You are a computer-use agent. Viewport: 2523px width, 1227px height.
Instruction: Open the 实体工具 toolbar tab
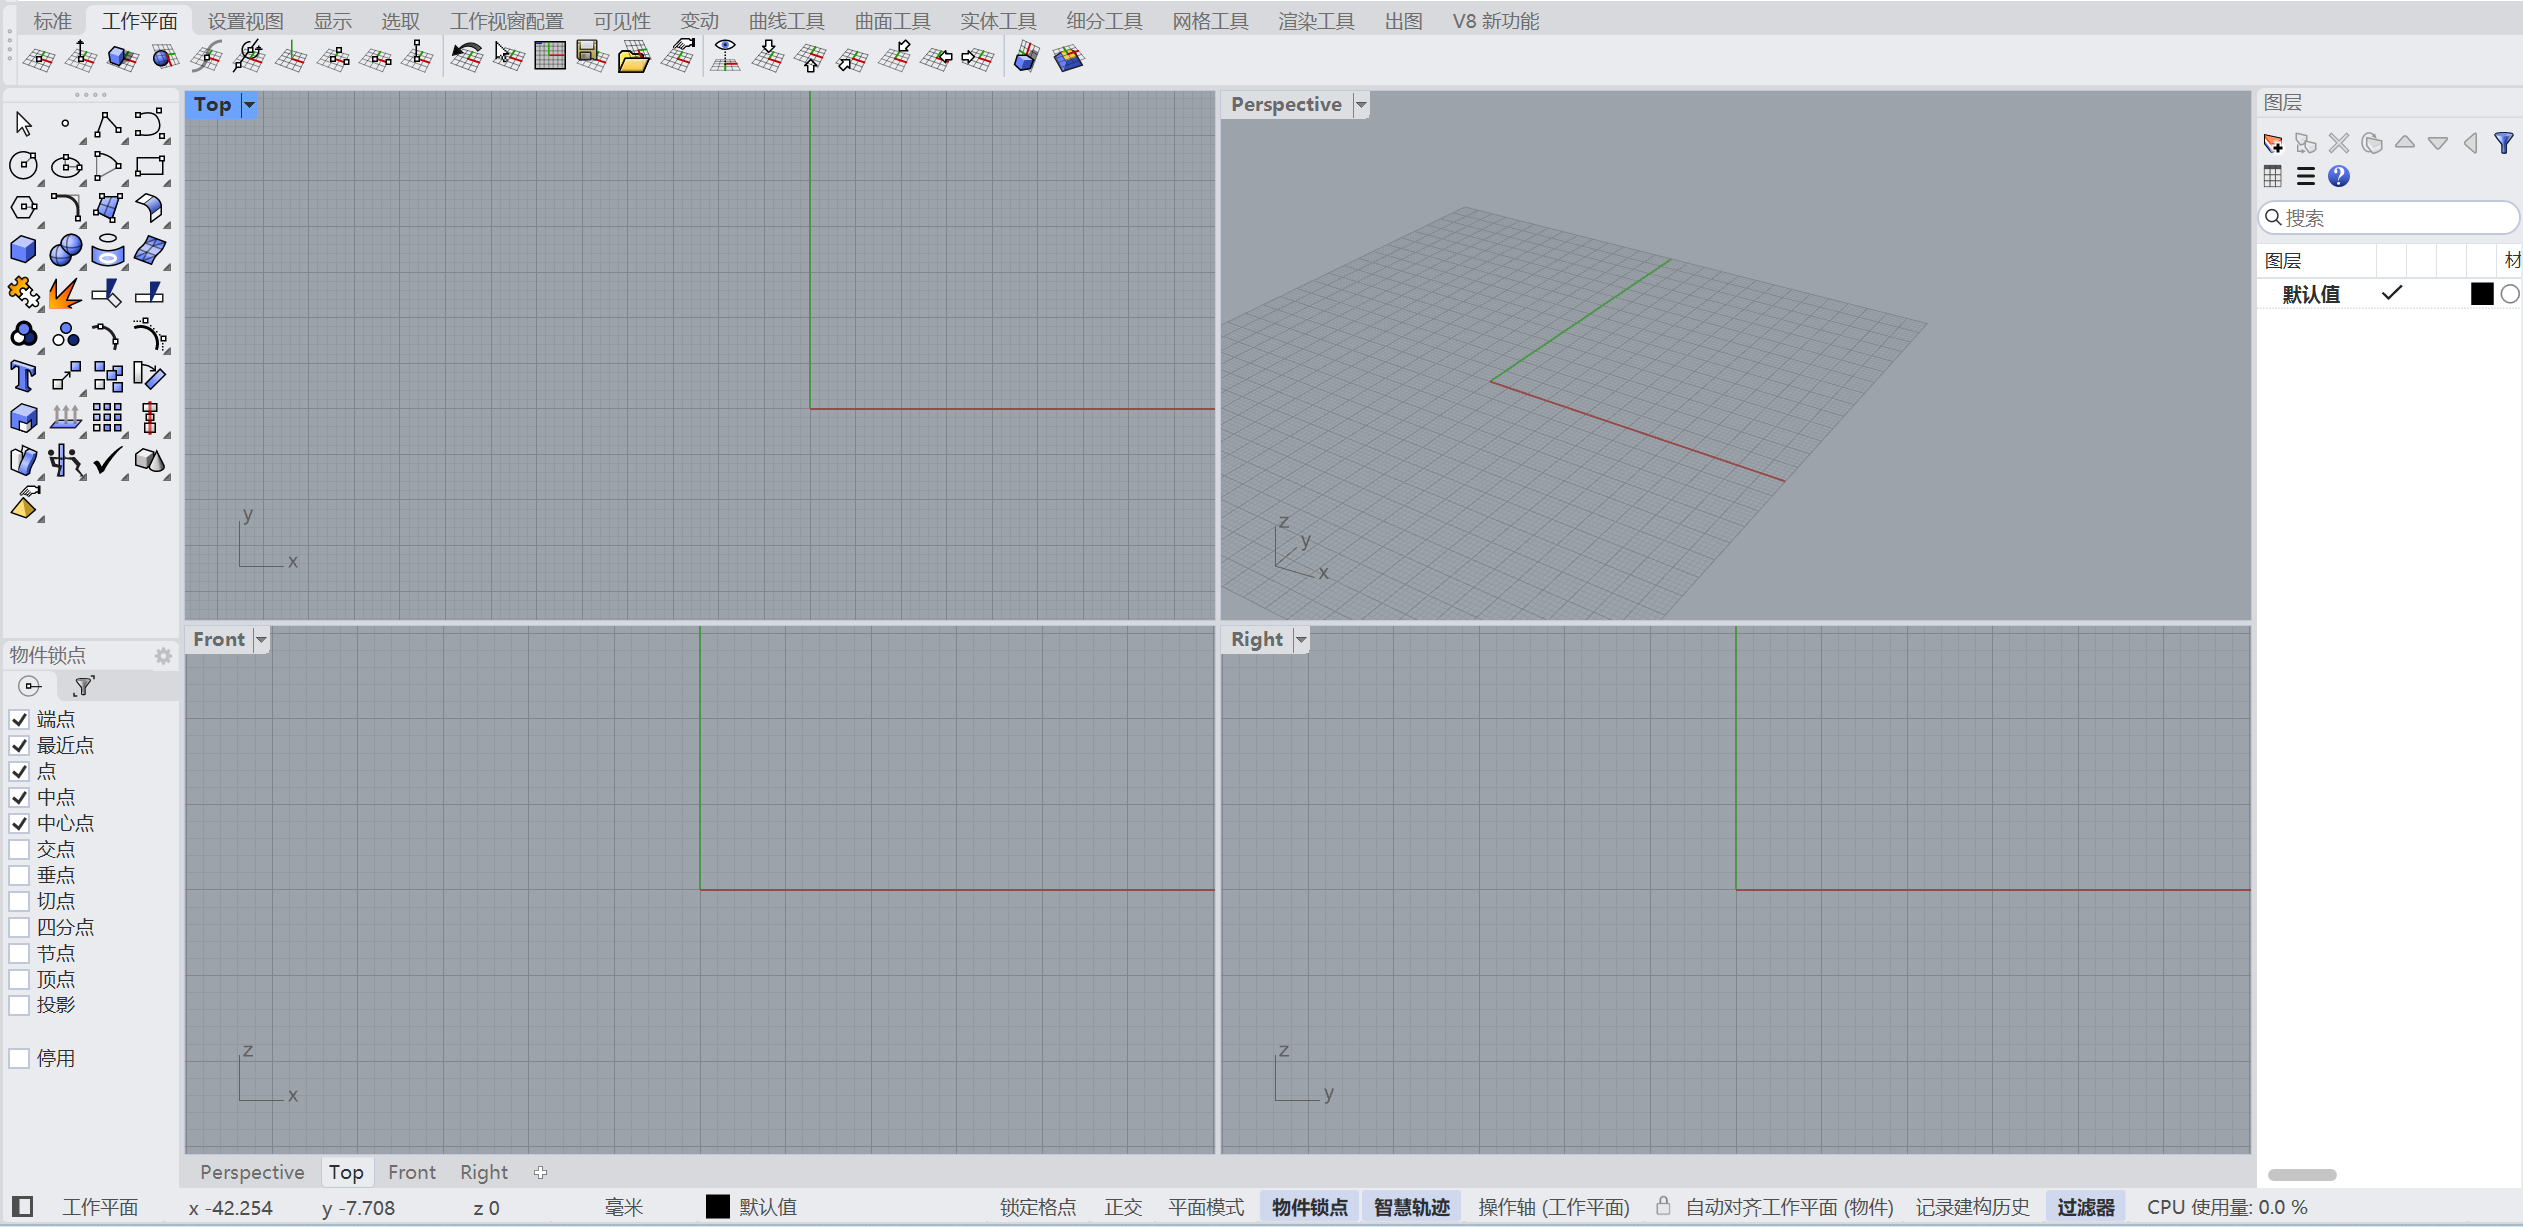[998, 21]
